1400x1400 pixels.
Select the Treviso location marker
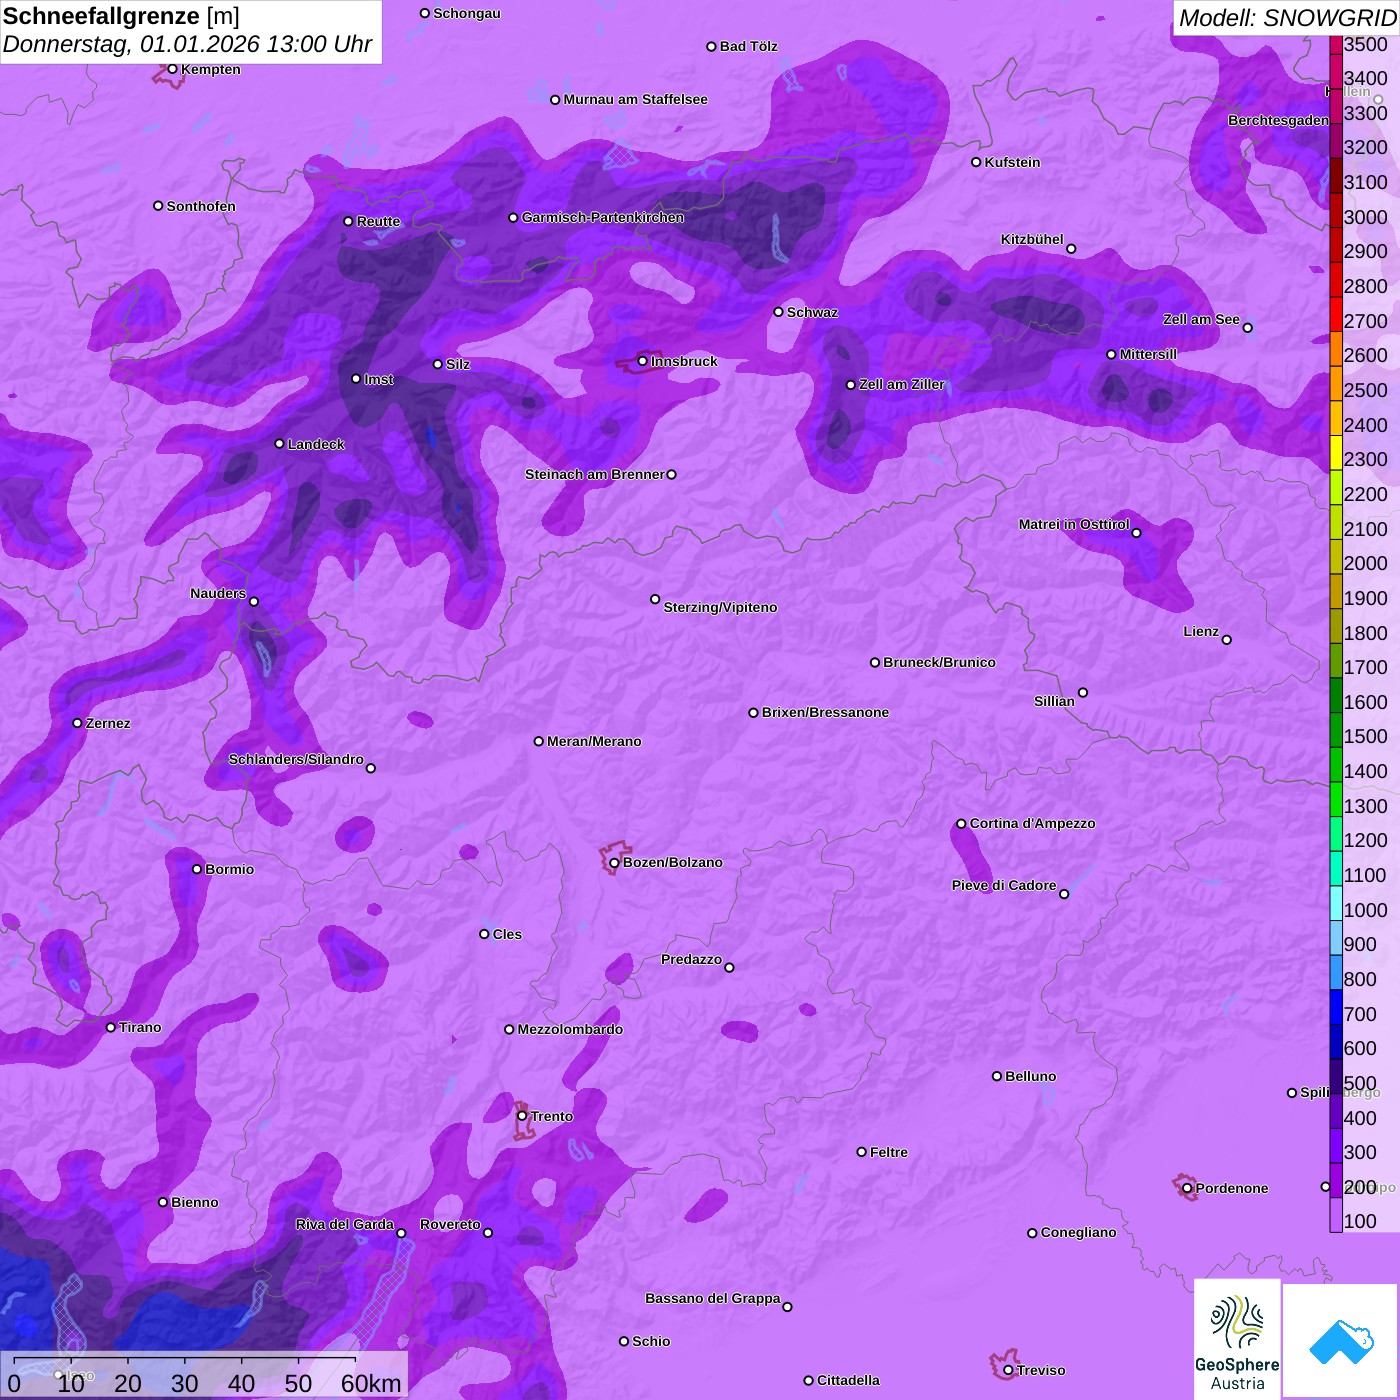point(1008,1370)
